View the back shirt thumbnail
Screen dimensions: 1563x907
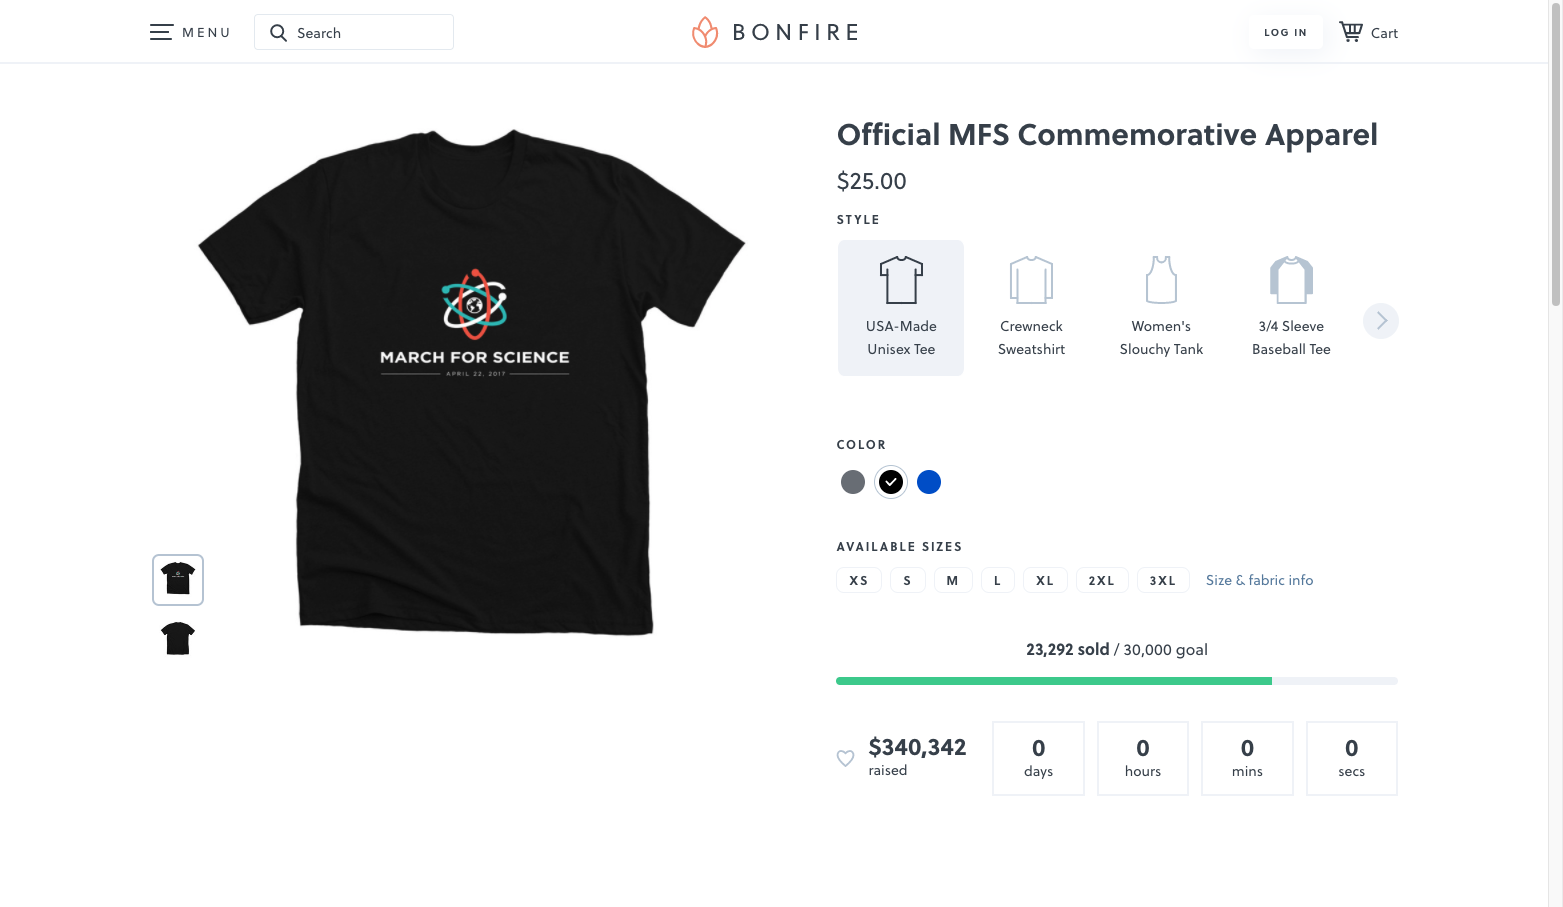point(178,638)
